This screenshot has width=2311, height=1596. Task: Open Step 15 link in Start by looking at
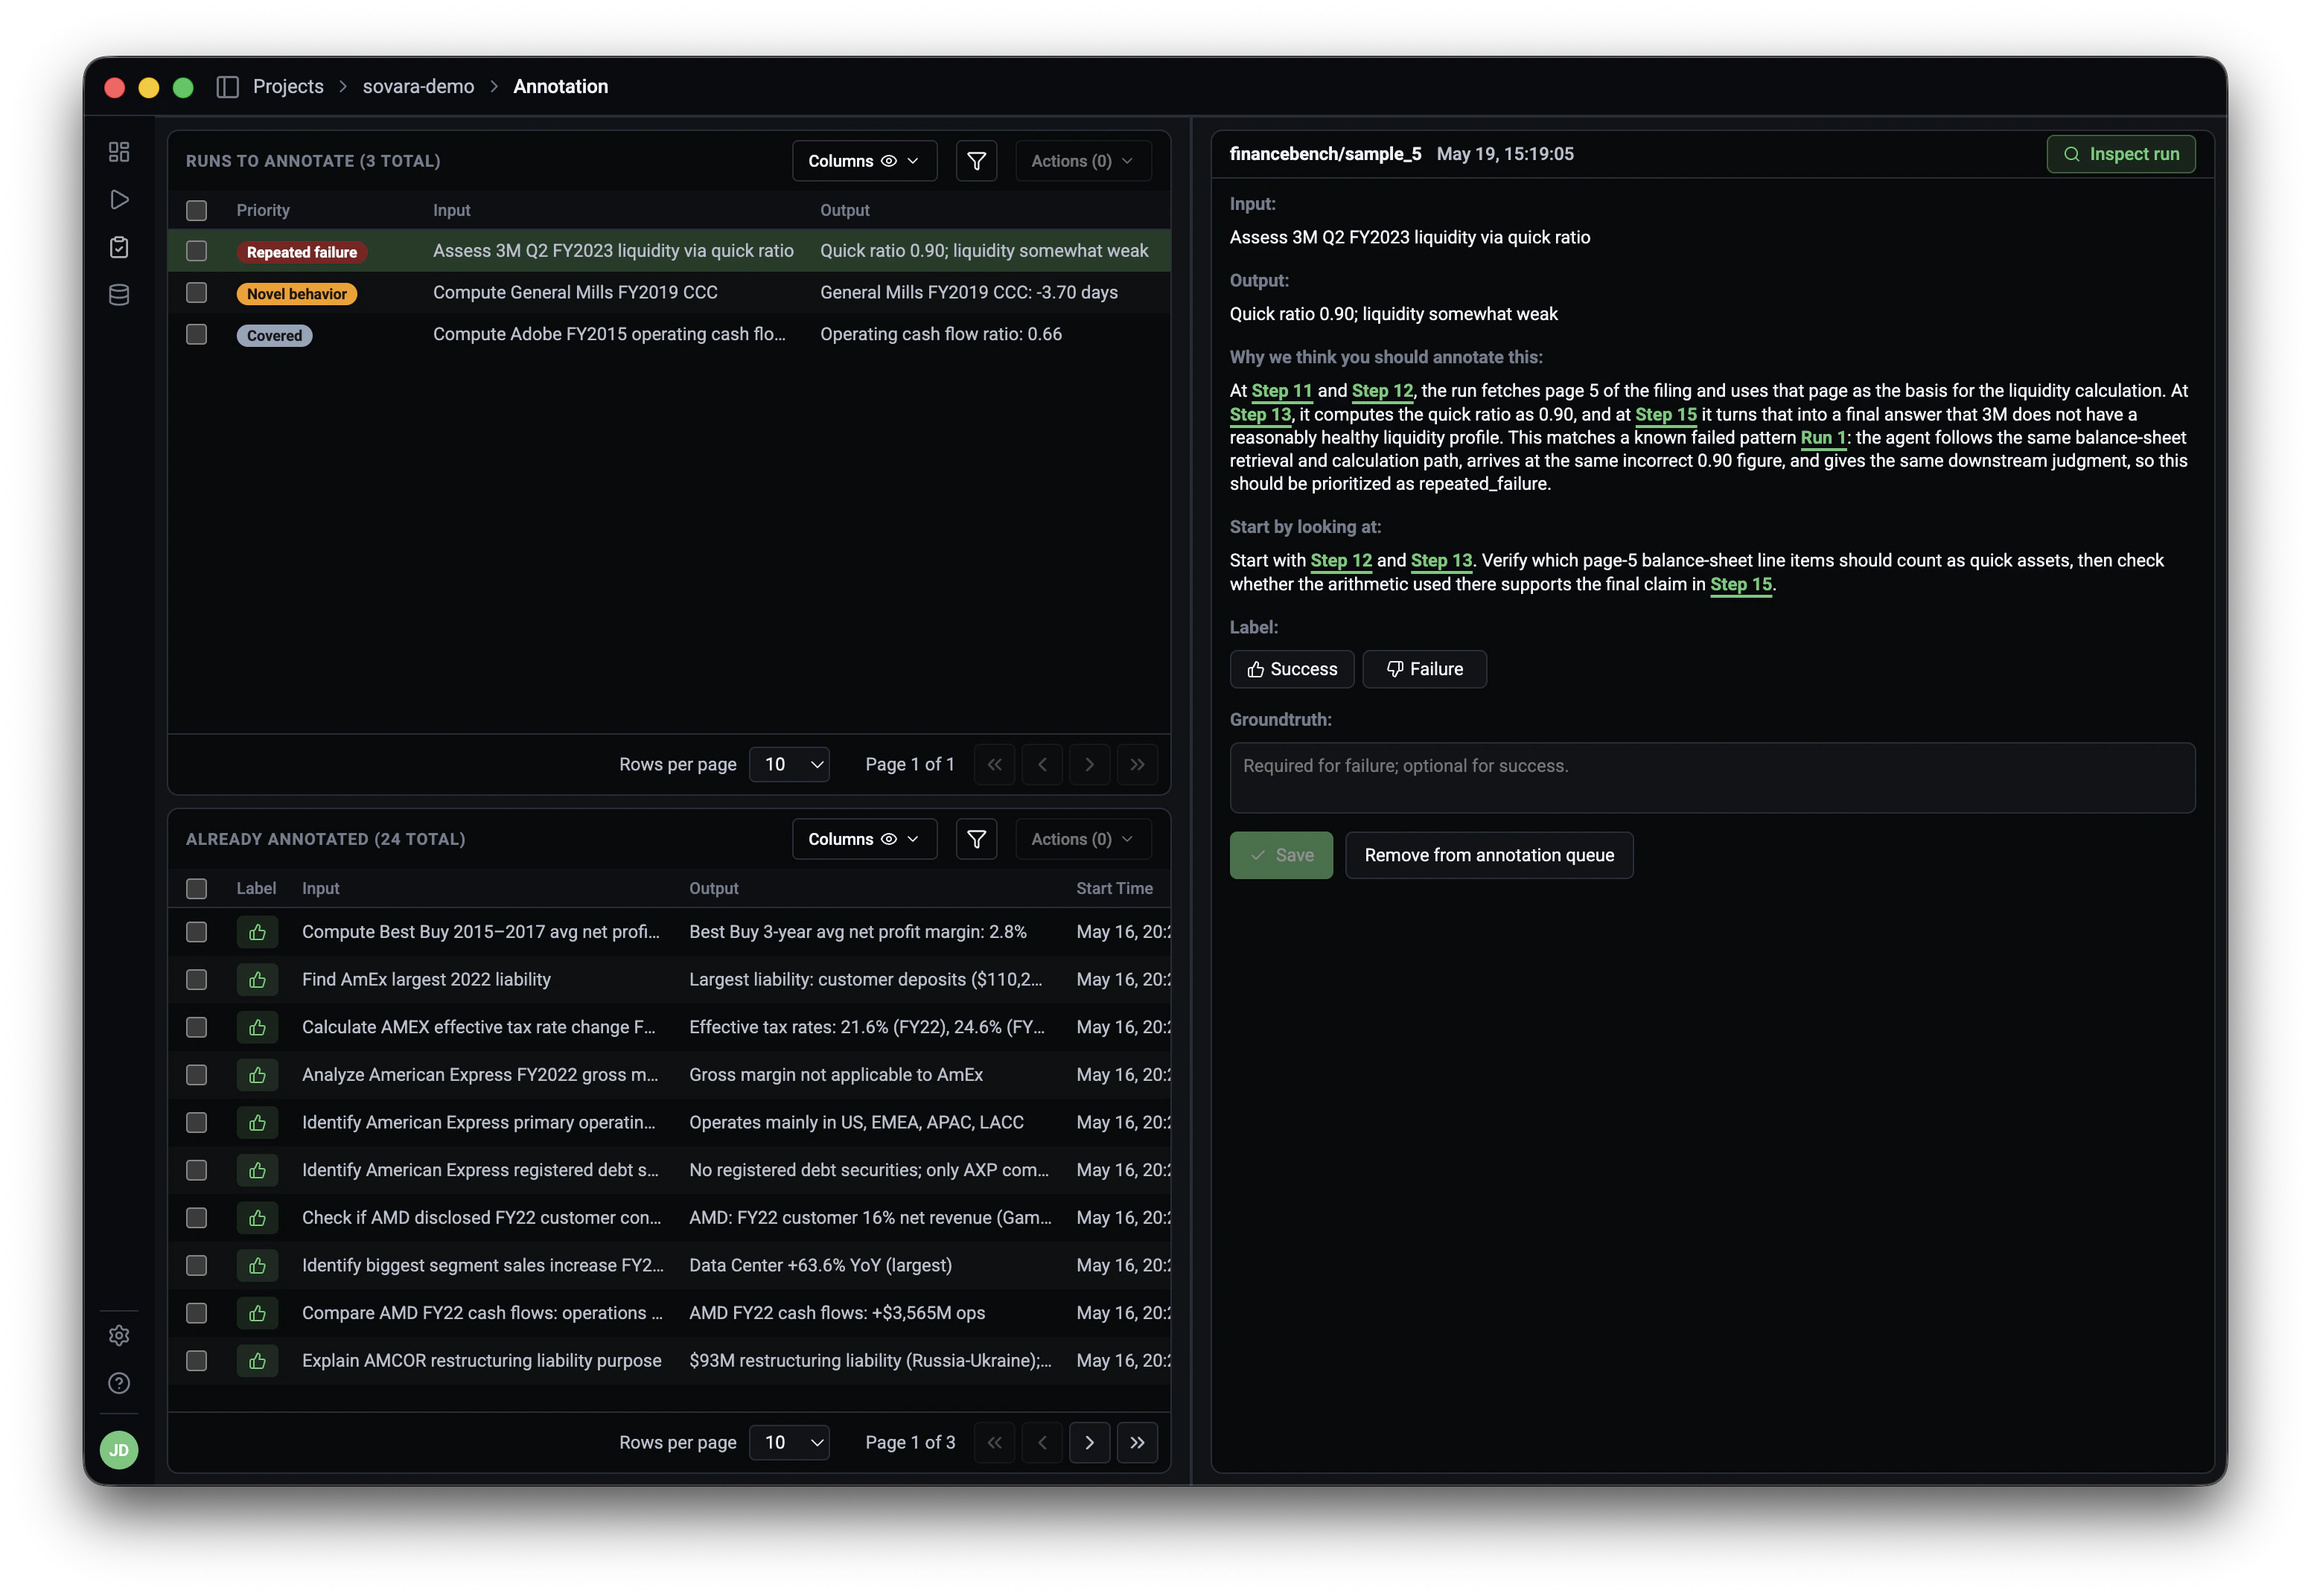click(1740, 585)
